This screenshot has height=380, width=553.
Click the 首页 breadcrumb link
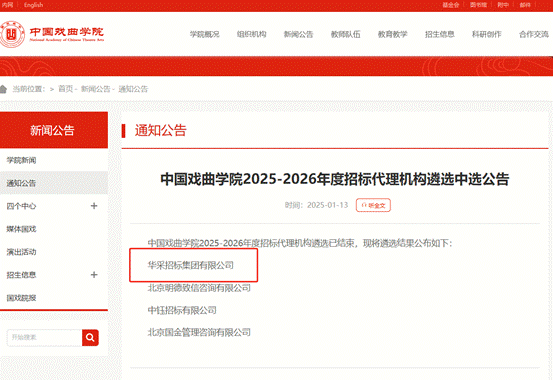click(x=65, y=89)
